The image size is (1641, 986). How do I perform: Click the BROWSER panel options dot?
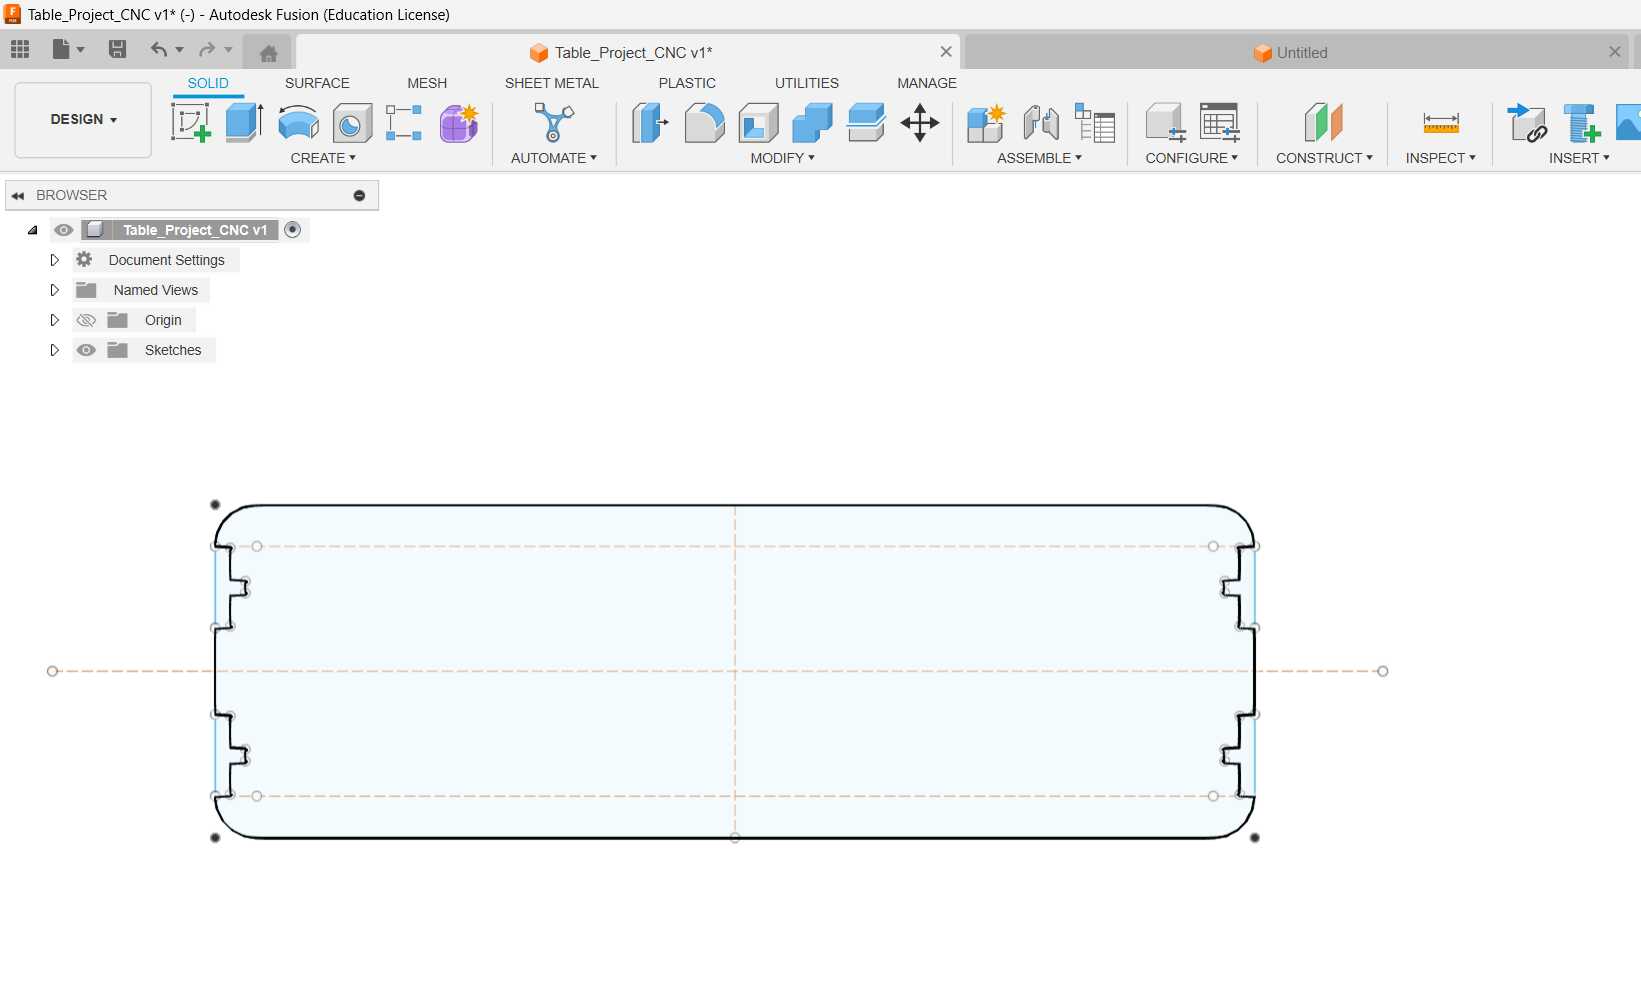click(359, 195)
